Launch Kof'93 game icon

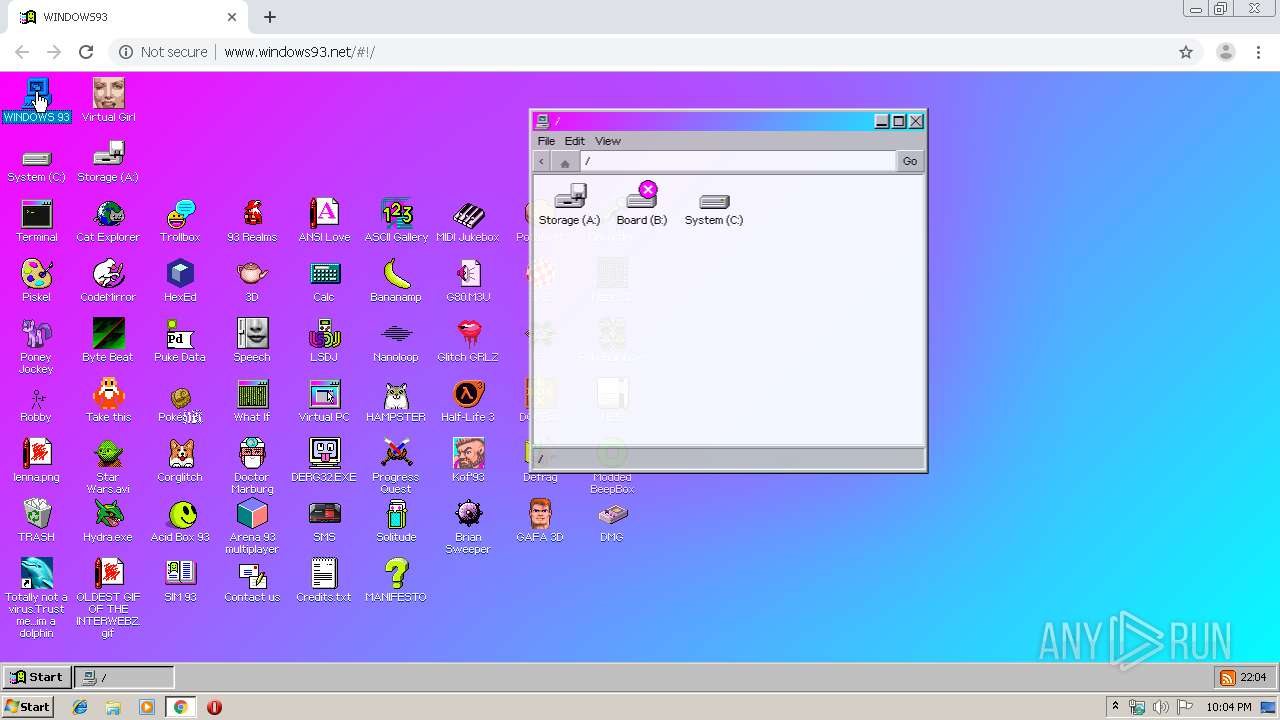(x=468, y=461)
